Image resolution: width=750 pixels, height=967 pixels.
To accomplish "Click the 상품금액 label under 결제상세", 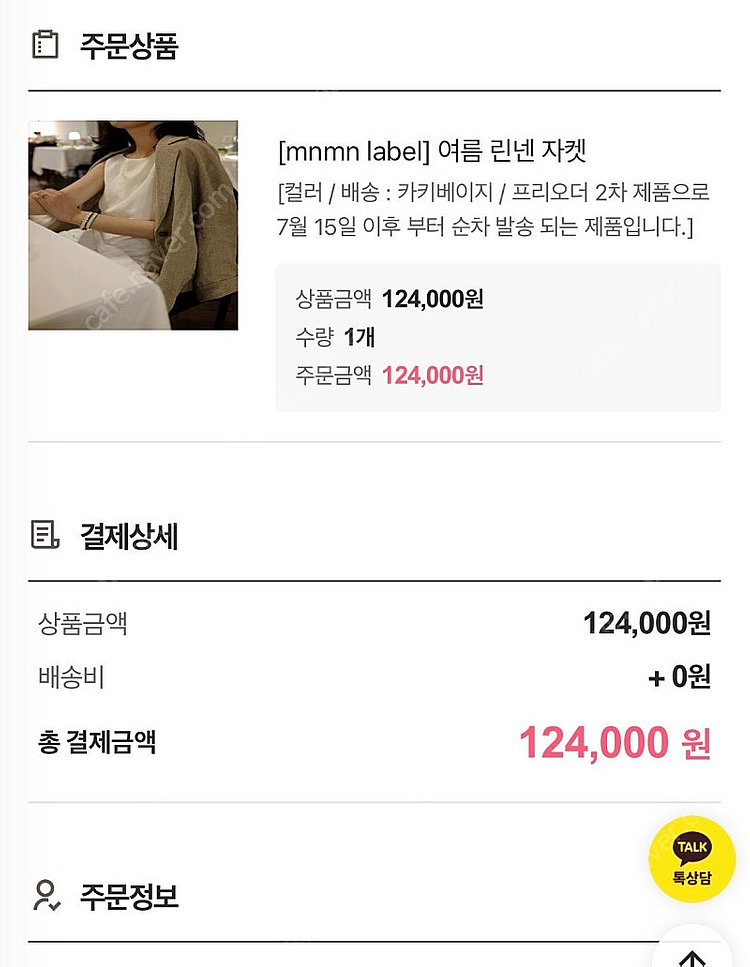I will [x=83, y=624].
